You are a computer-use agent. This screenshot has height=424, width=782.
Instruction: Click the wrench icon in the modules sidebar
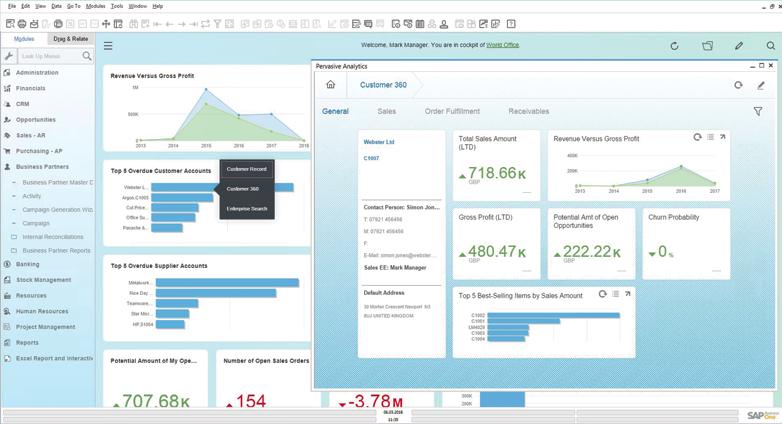pos(8,56)
